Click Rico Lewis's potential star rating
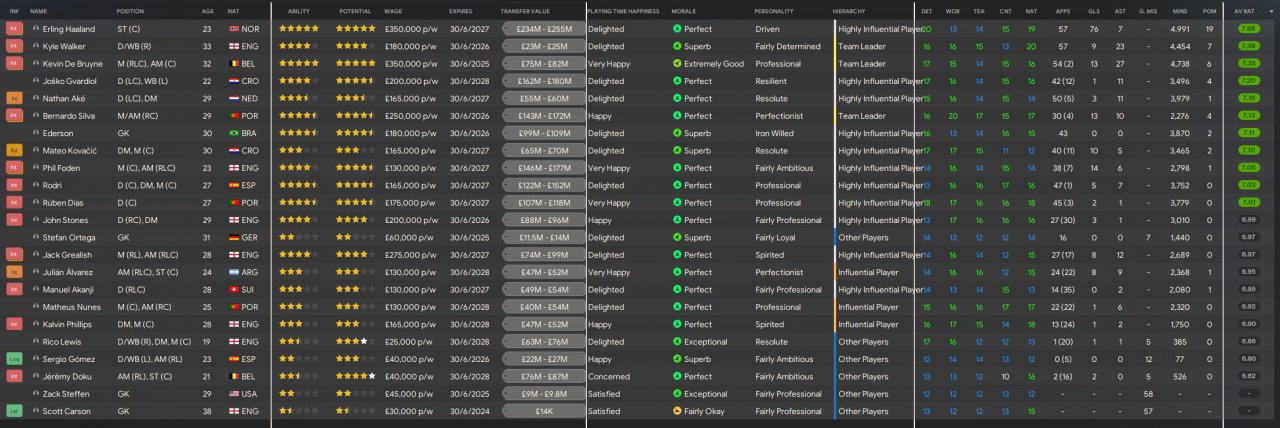Viewport: 1280px width, 428px height. pos(356,341)
